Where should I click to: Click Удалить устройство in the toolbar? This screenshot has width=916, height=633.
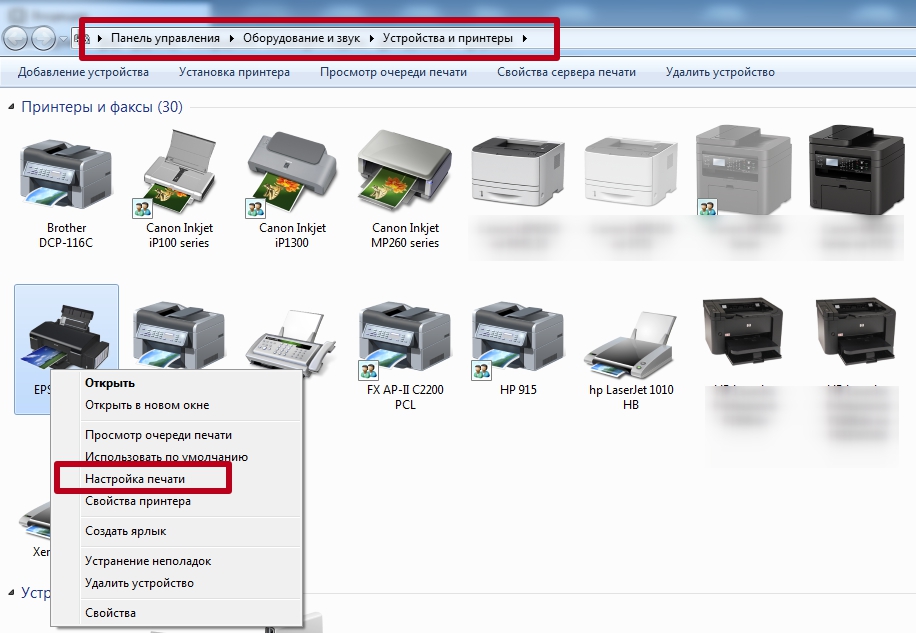[720, 72]
